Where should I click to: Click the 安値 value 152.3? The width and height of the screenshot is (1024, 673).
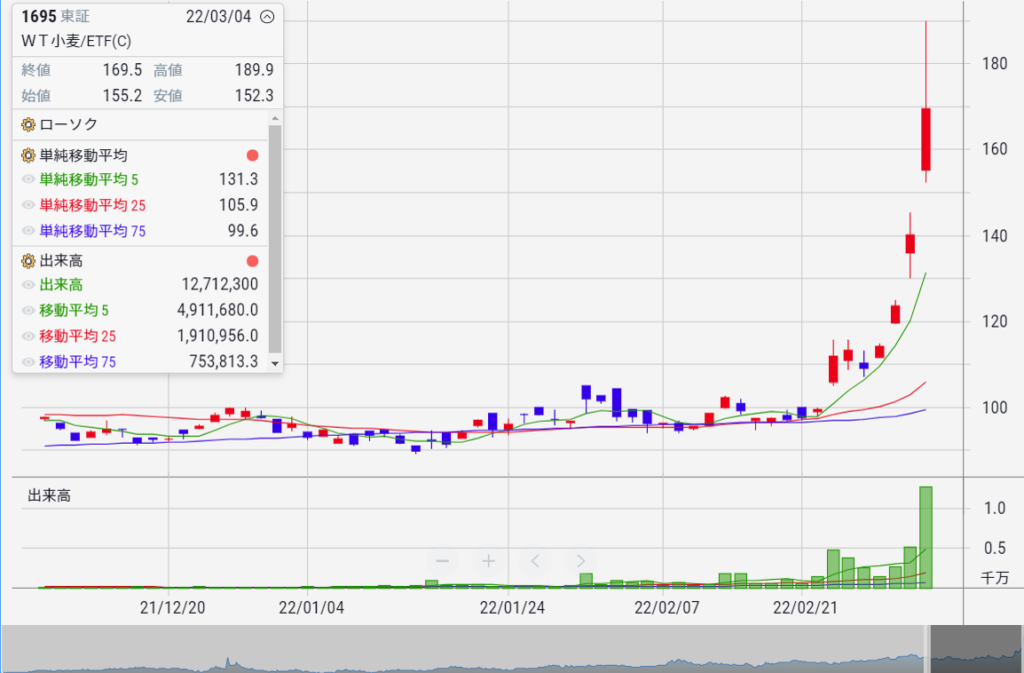(254, 96)
